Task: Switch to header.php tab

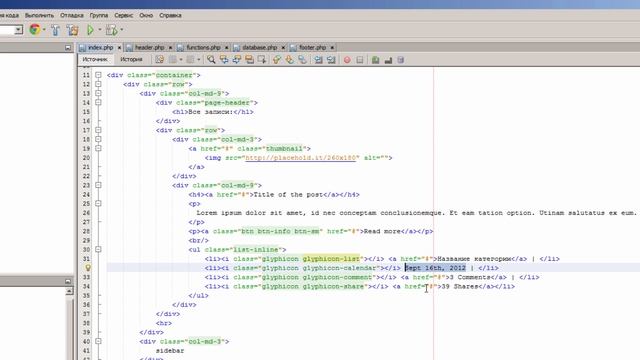Action: 149,48
